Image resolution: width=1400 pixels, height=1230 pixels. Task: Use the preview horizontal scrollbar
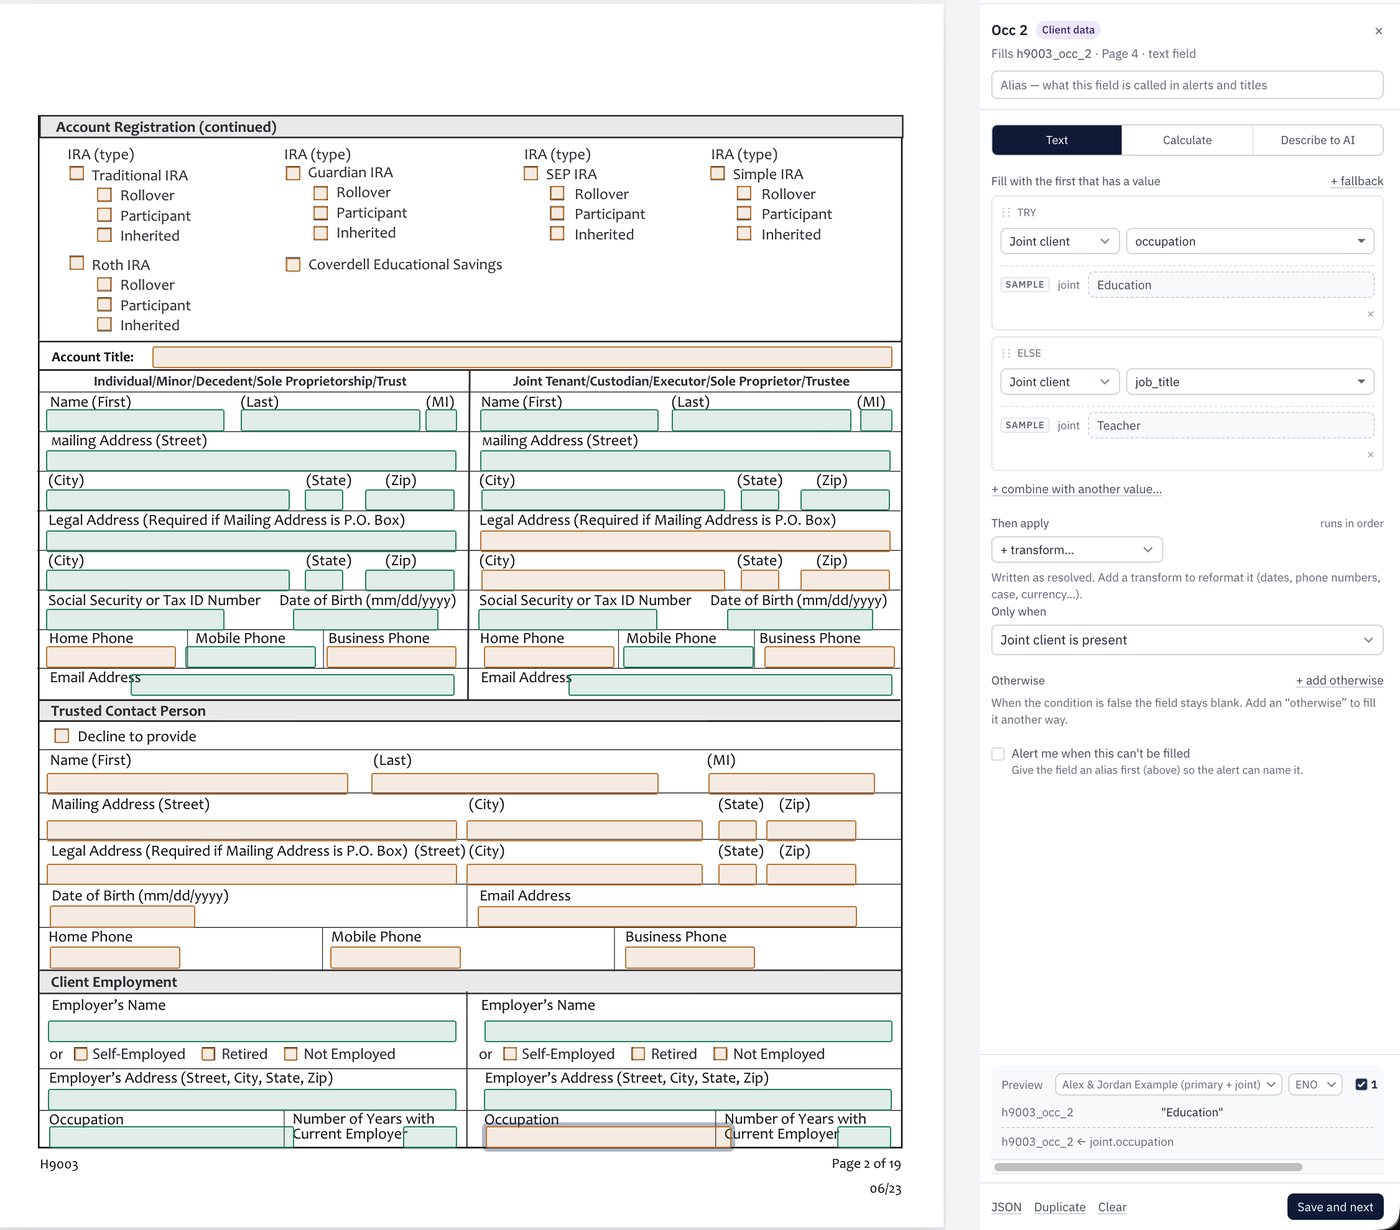point(1148,1167)
